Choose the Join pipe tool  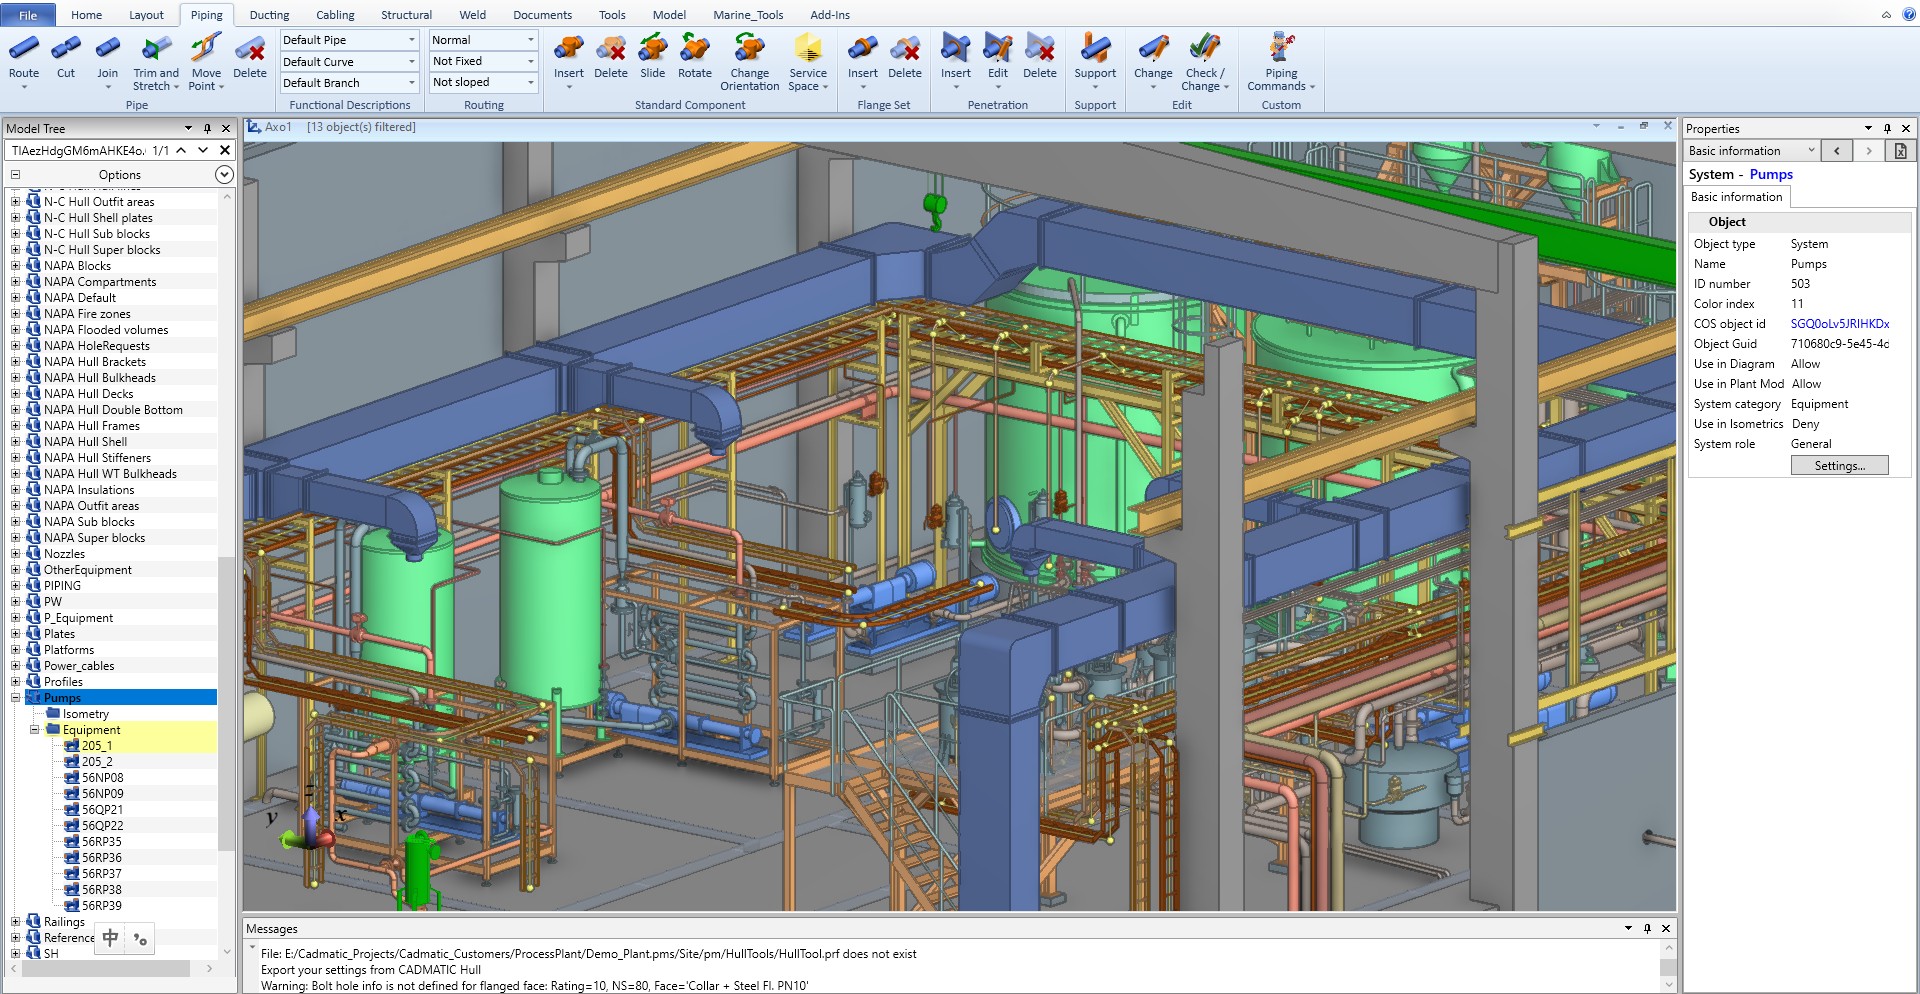click(x=107, y=60)
